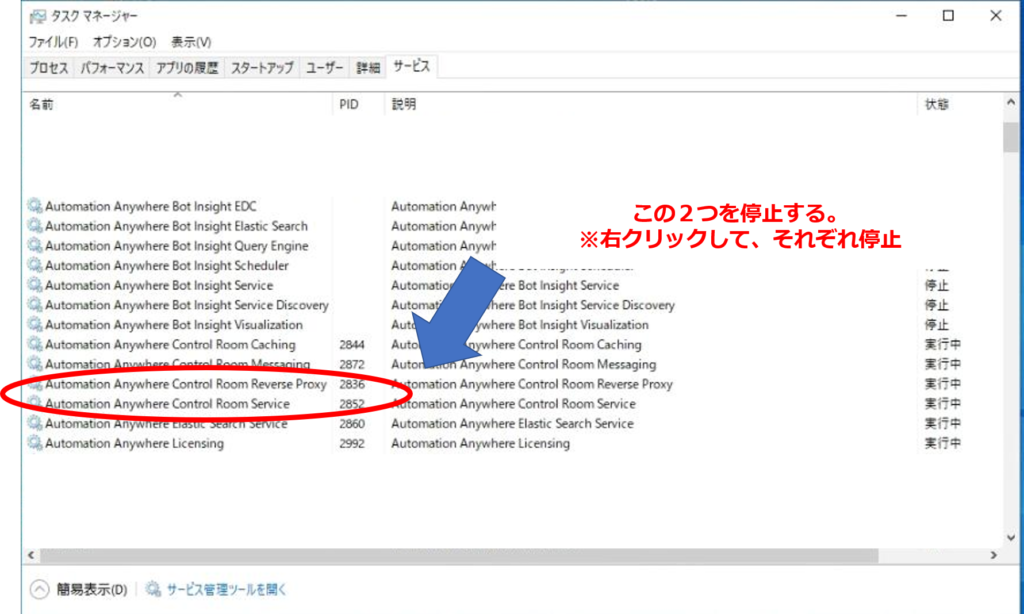Click the Task Manager icon in the title bar

38,16
